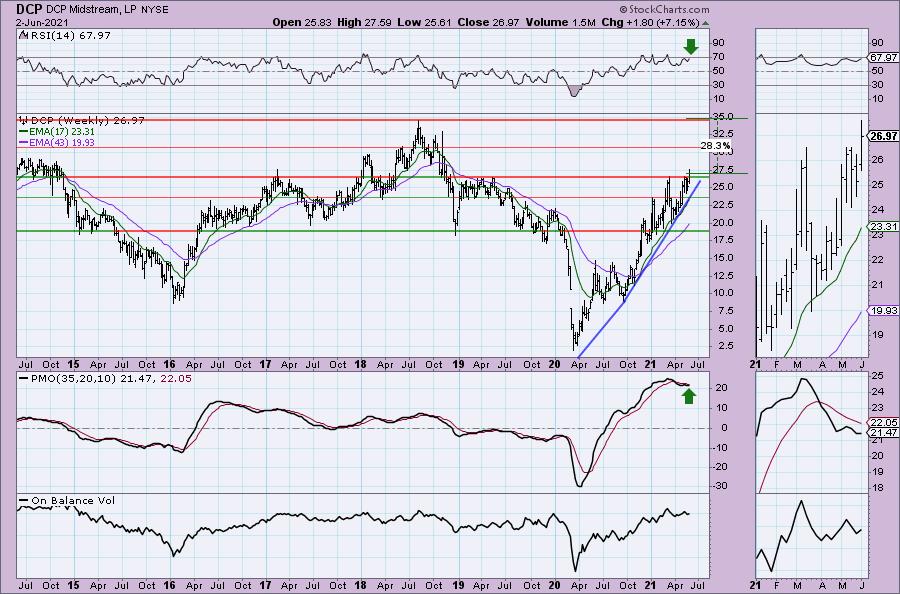
Task: Click the green up-triangle beside the Chg value
Action: pos(705,23)
